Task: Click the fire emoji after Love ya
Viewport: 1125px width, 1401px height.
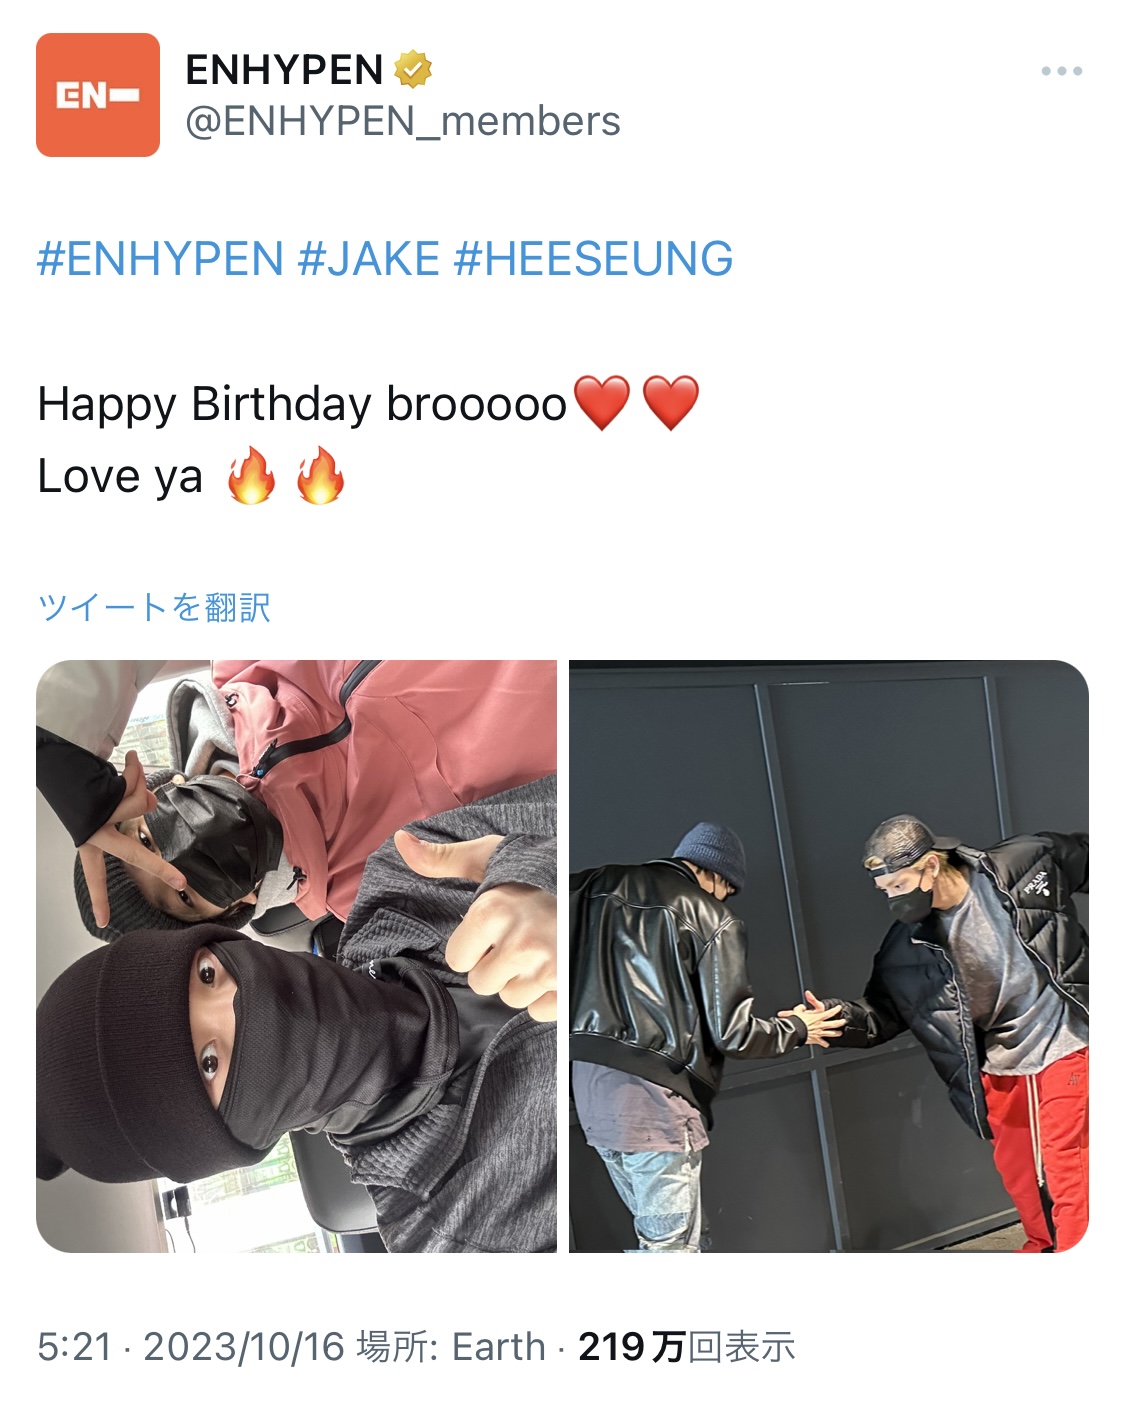Action: tap(251, 475)
